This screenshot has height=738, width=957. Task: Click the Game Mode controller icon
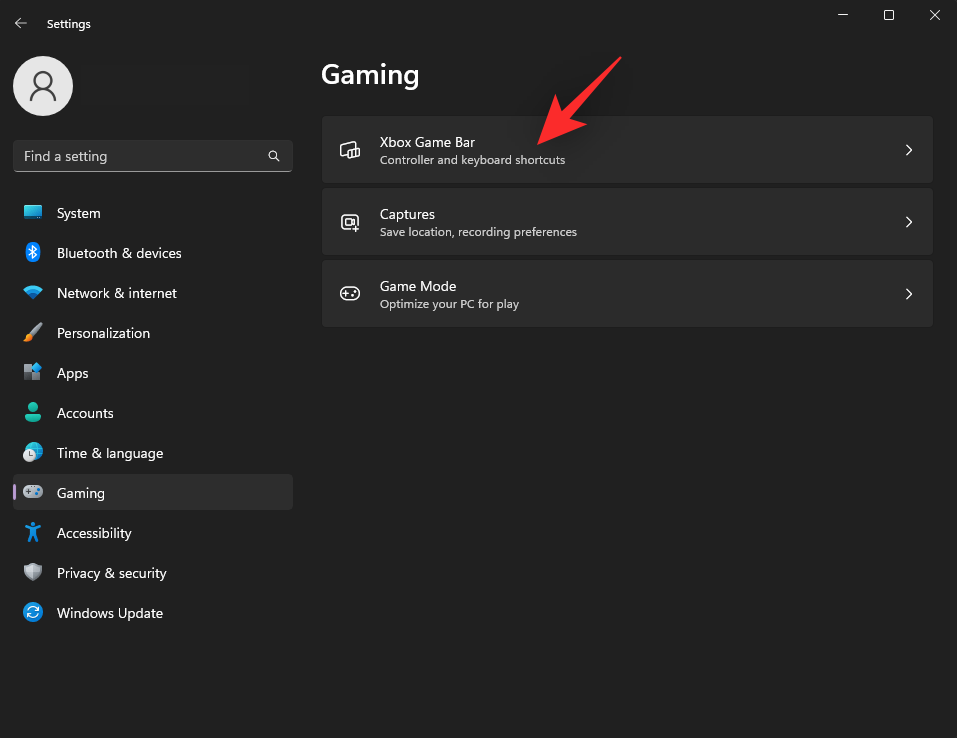click(x=349, y=293)
